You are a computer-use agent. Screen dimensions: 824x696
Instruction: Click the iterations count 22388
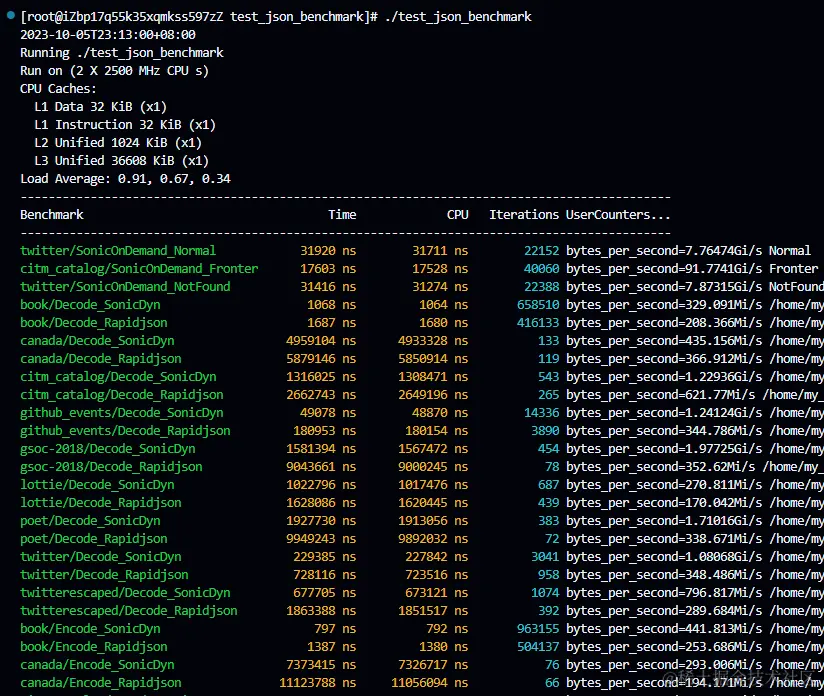point(542,286)
